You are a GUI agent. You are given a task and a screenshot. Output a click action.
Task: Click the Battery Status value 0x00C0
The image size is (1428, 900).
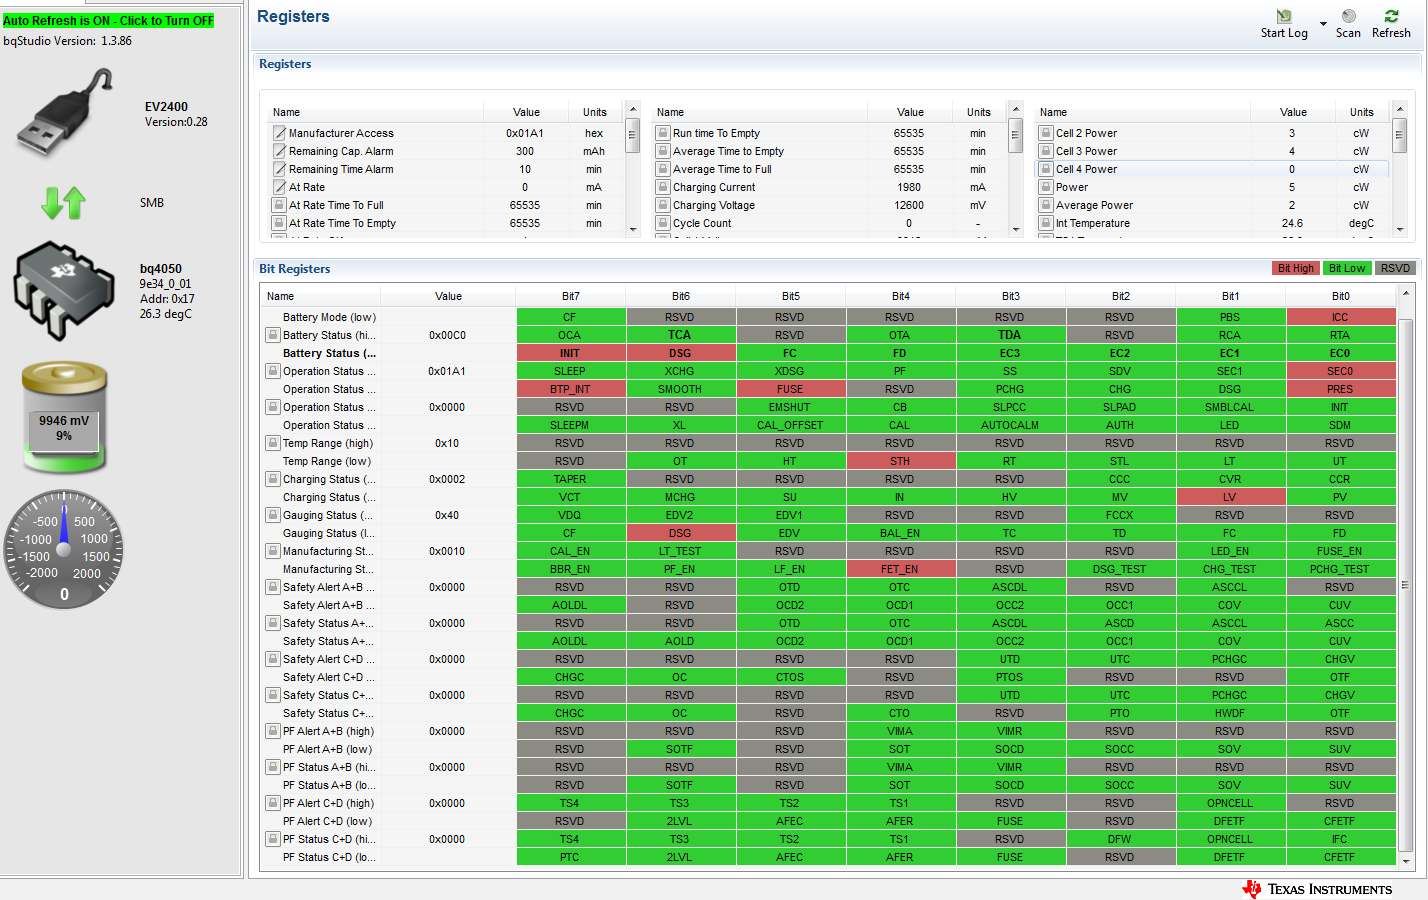tap(447, 335)
